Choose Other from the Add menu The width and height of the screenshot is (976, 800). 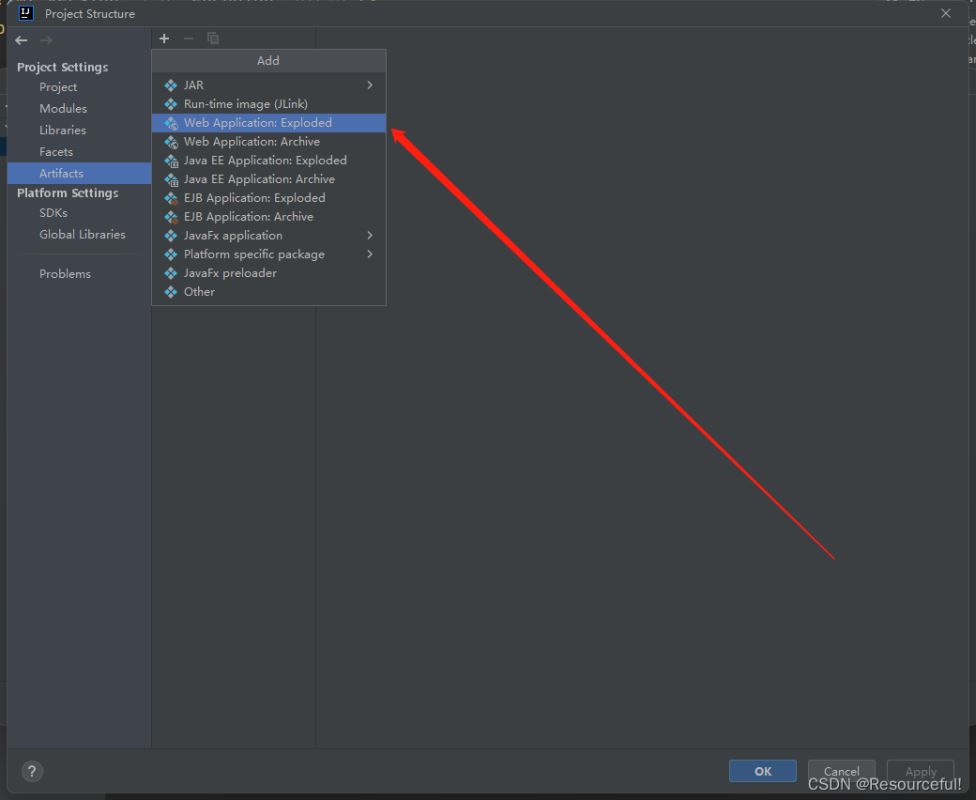269,291
